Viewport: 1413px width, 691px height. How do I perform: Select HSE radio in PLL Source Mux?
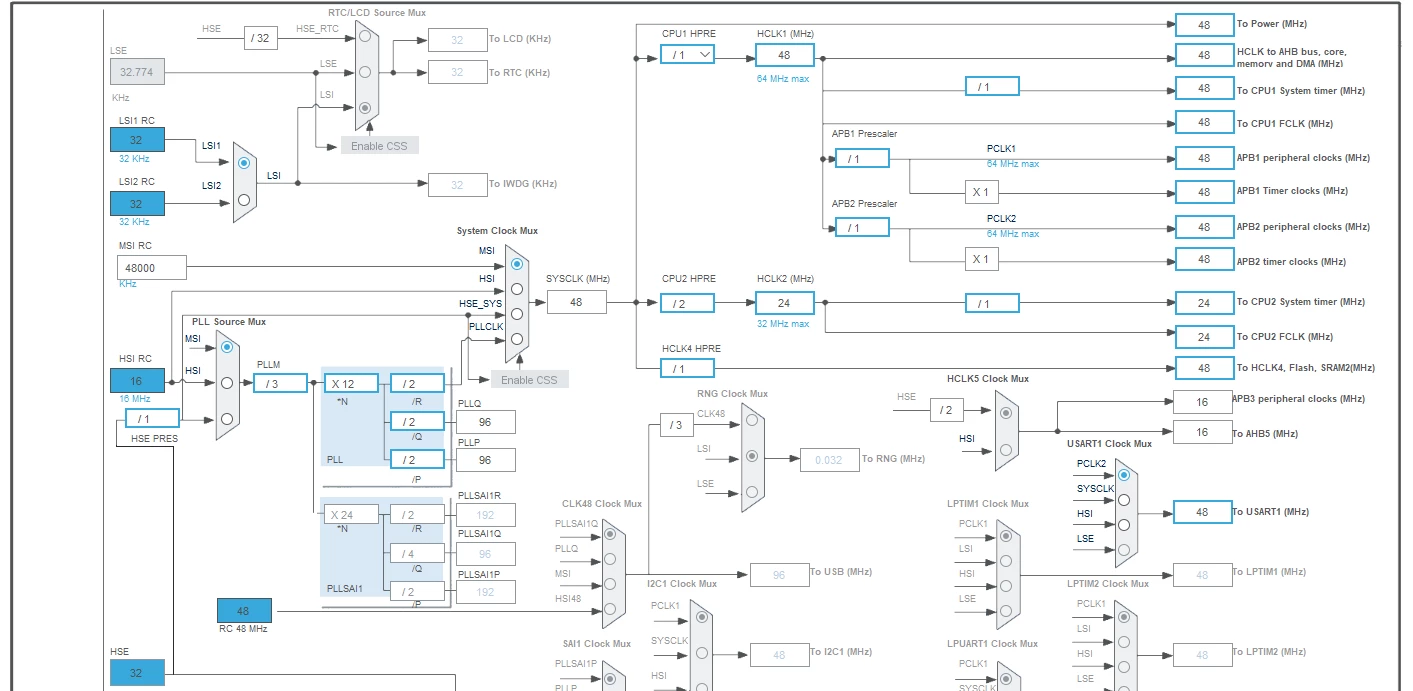click(x=227, y=418)
